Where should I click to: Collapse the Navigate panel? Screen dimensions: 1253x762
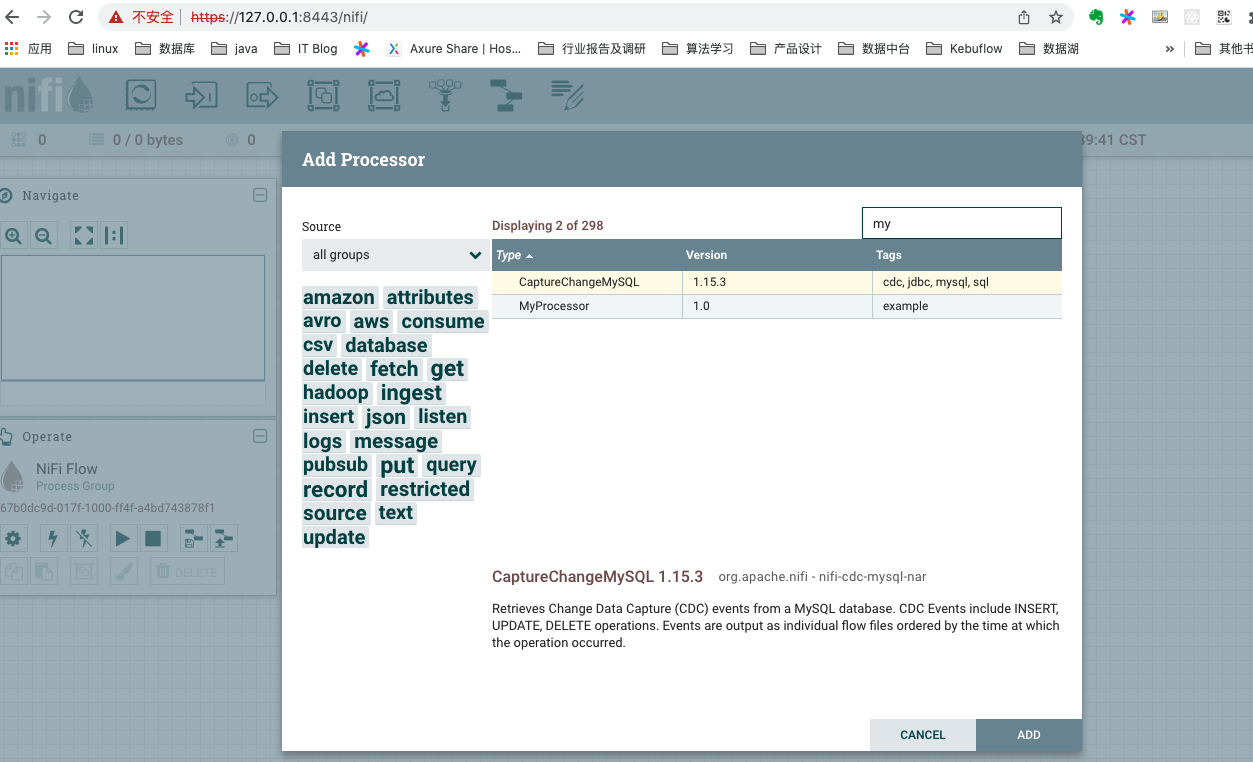click(x=260, y=195)
